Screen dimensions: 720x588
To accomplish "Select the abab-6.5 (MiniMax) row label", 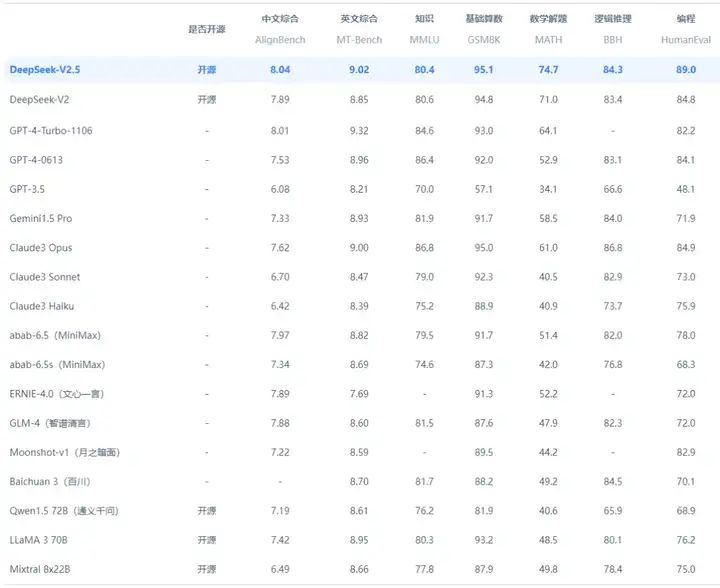I will click(x=55, y=336).
